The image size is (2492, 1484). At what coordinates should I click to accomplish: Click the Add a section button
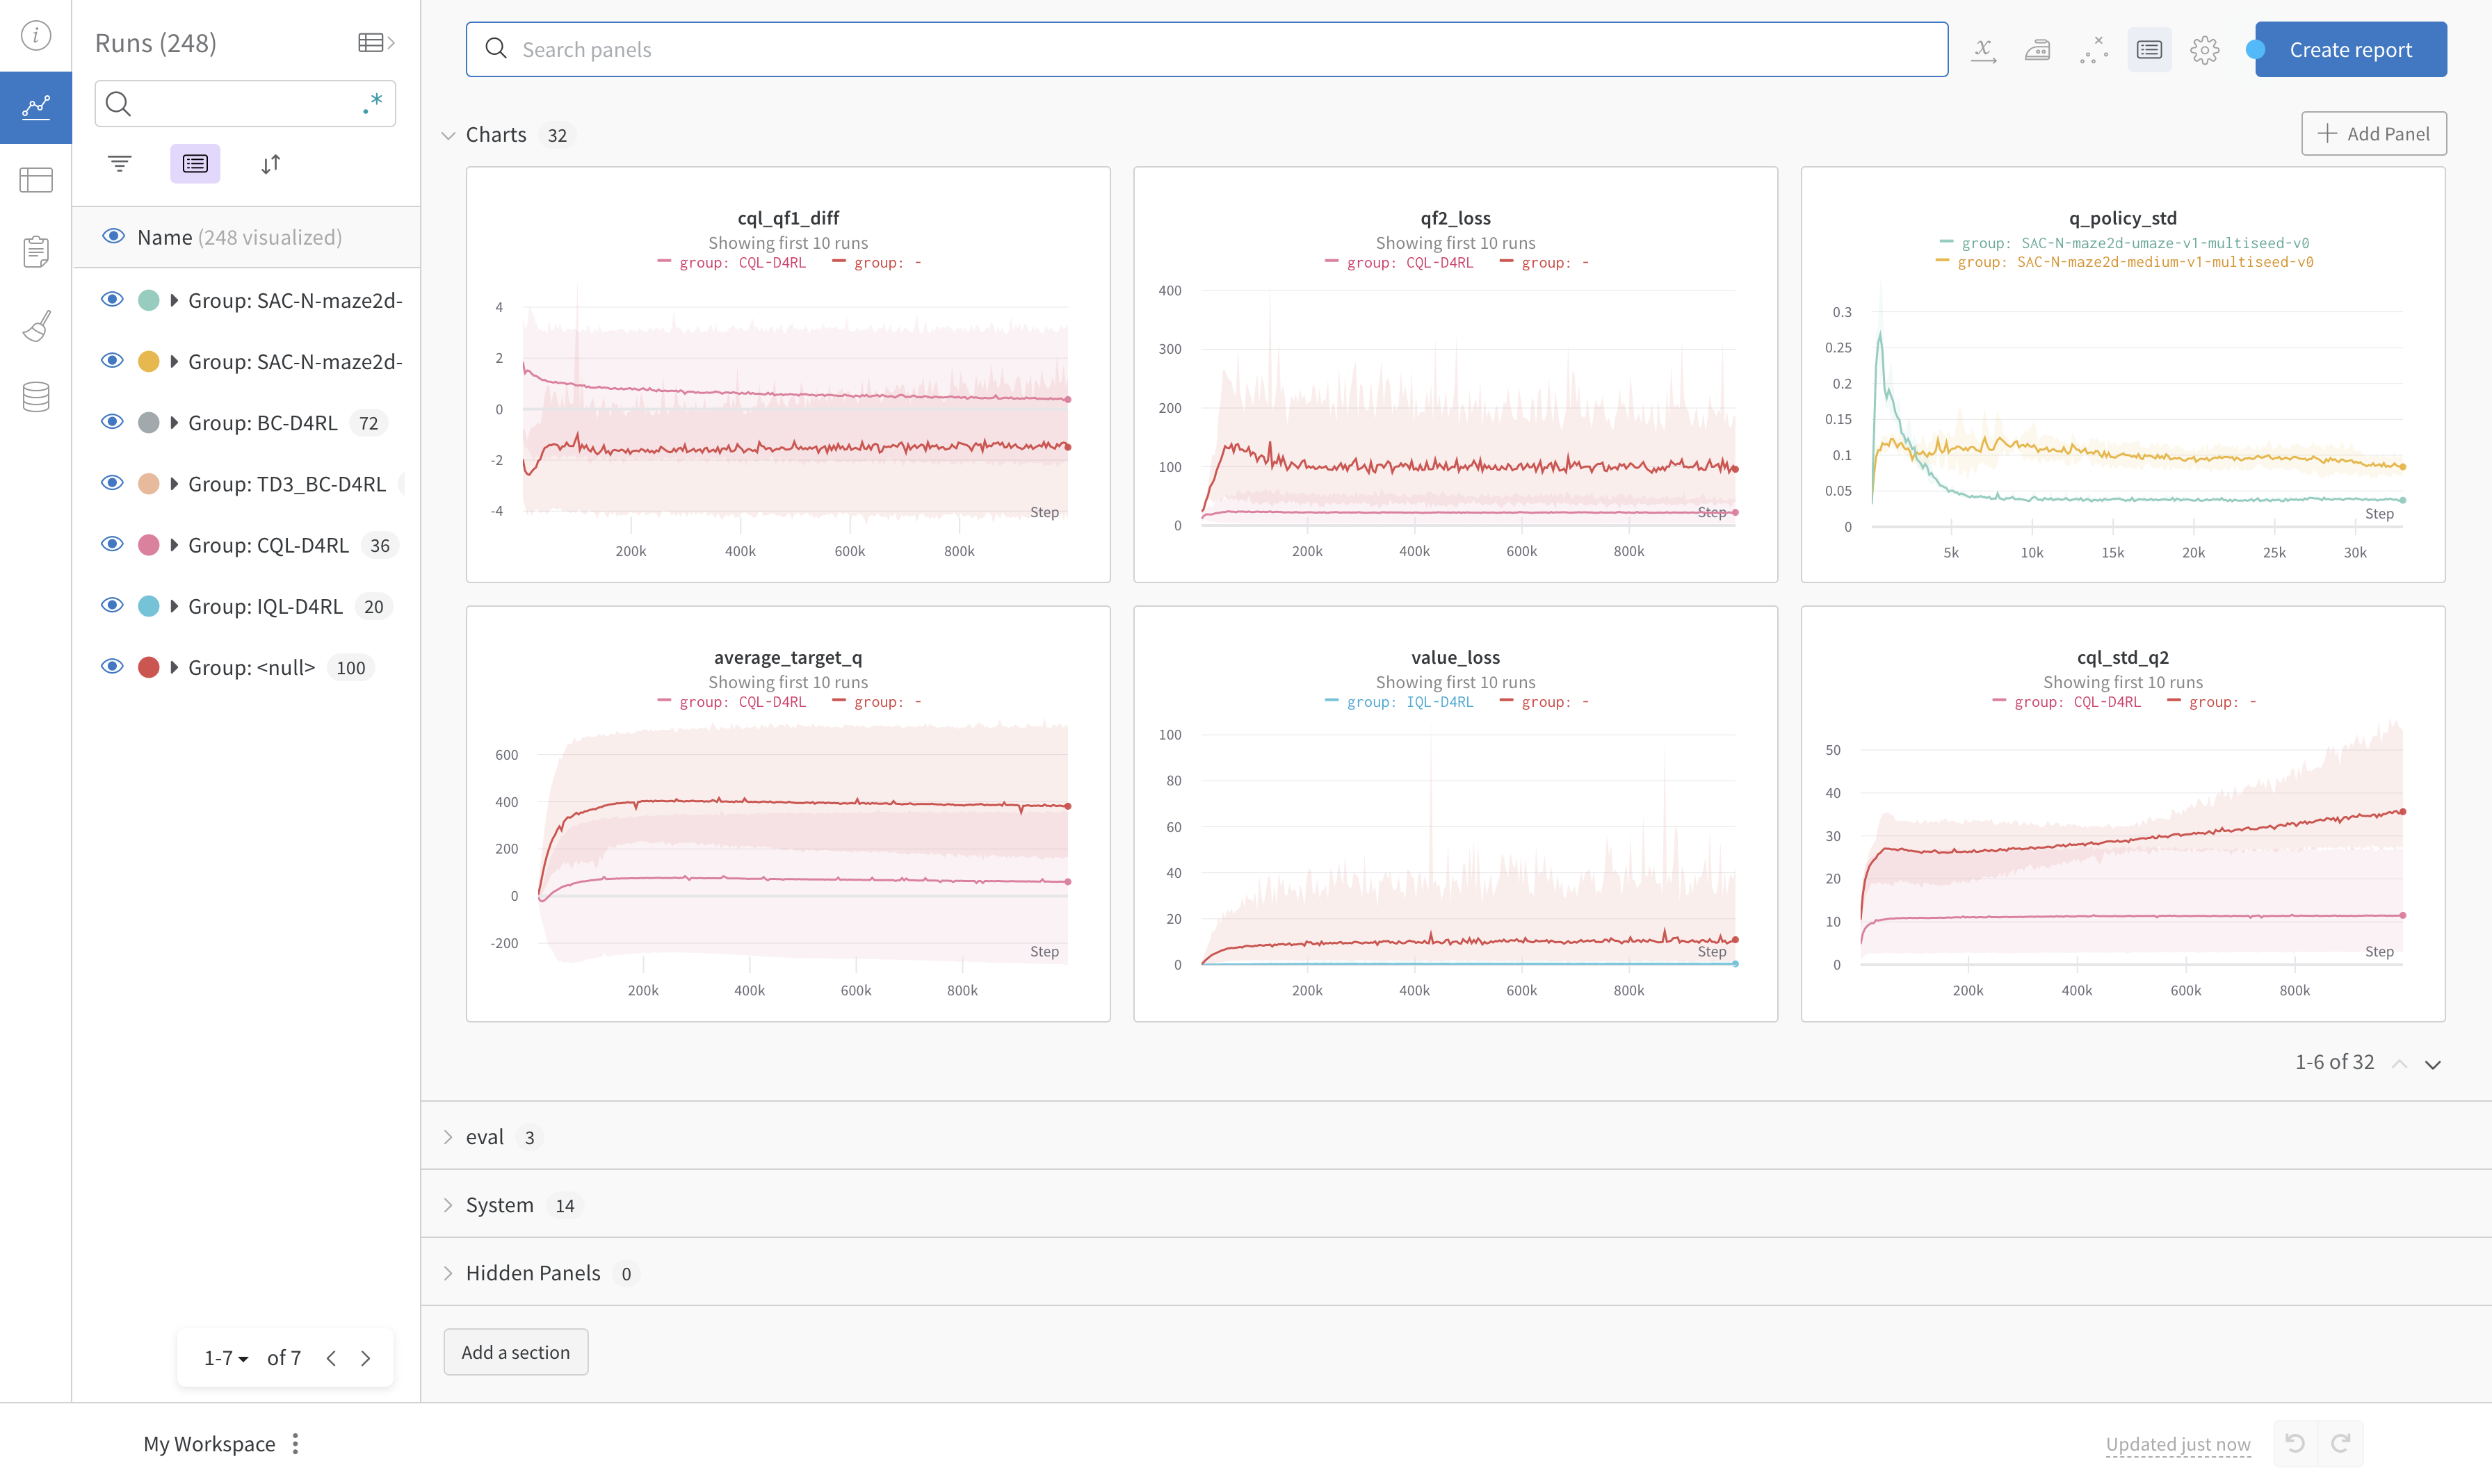(515, 1352)
